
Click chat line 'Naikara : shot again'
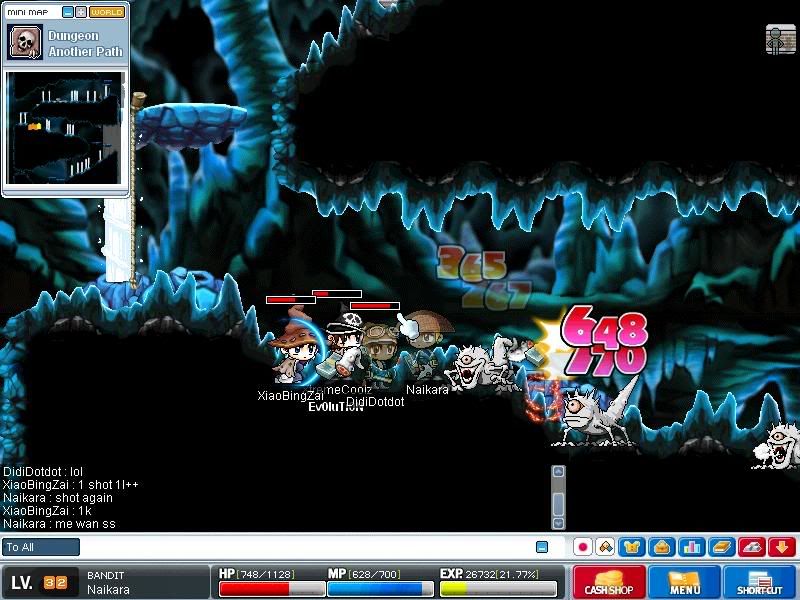(58, 498)
